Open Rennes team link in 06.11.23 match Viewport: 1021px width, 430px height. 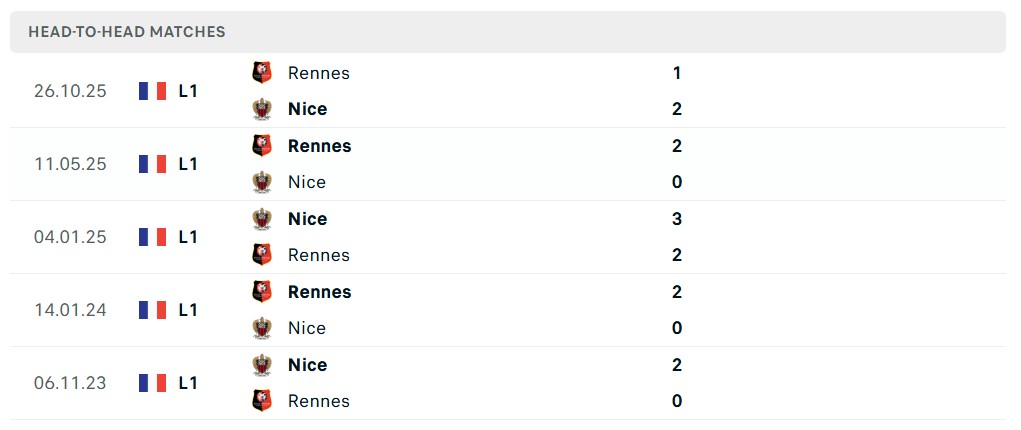[318, 401]
